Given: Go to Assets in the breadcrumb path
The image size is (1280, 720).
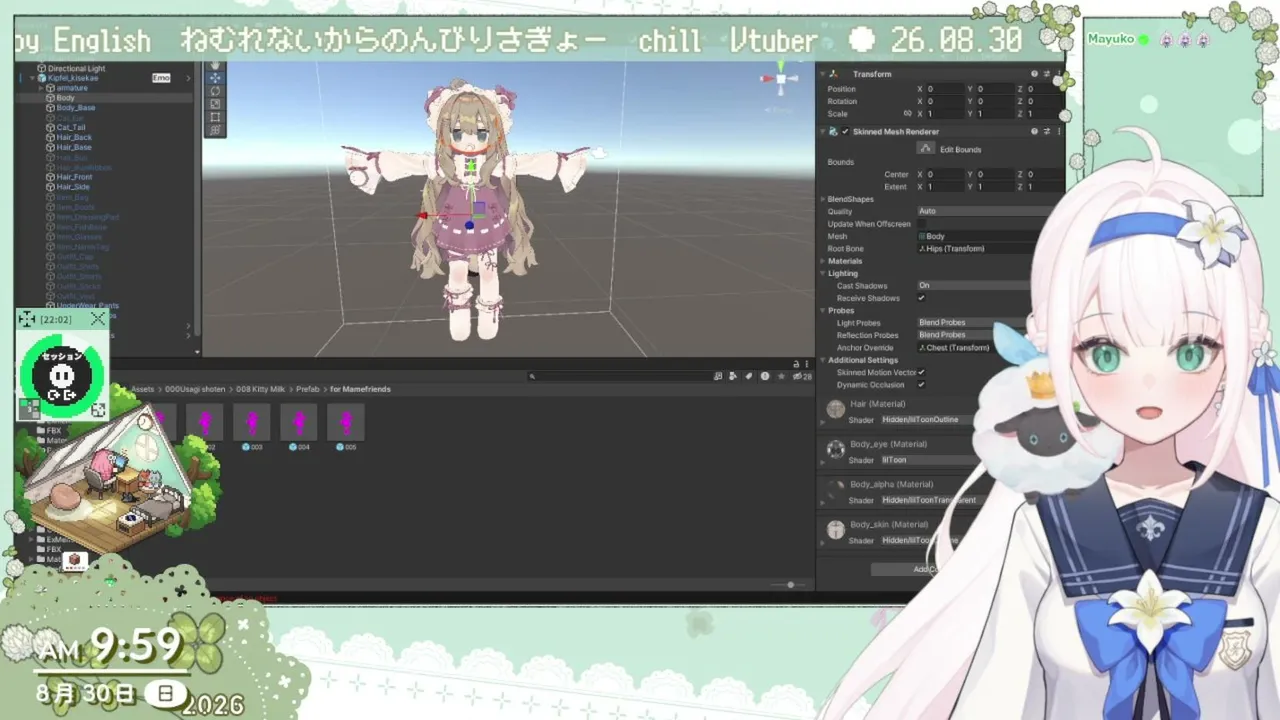Looking at the screenshot, I should pos(142,389).
